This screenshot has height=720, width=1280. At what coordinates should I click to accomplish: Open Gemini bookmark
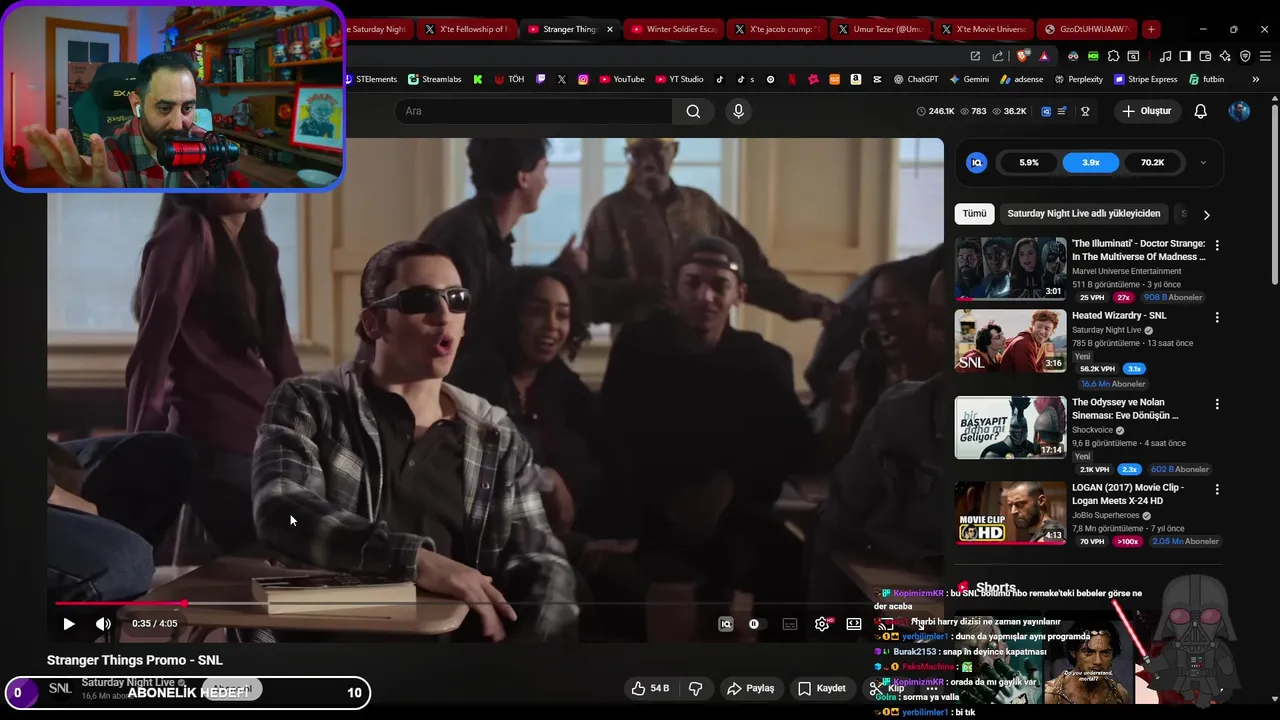point(969,79)
